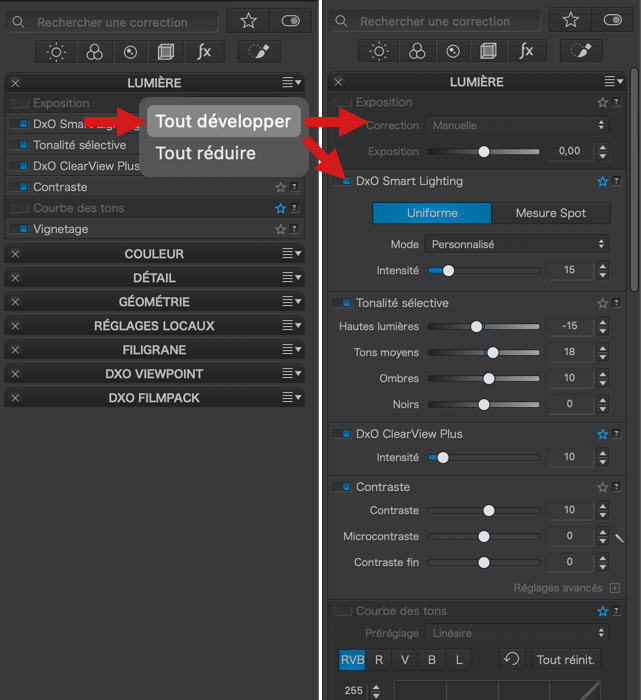Image resolution: width=641 pixels, height=700 pixels.
Task: Toggle active corrections switch in left panel
Action: (291, 21)
